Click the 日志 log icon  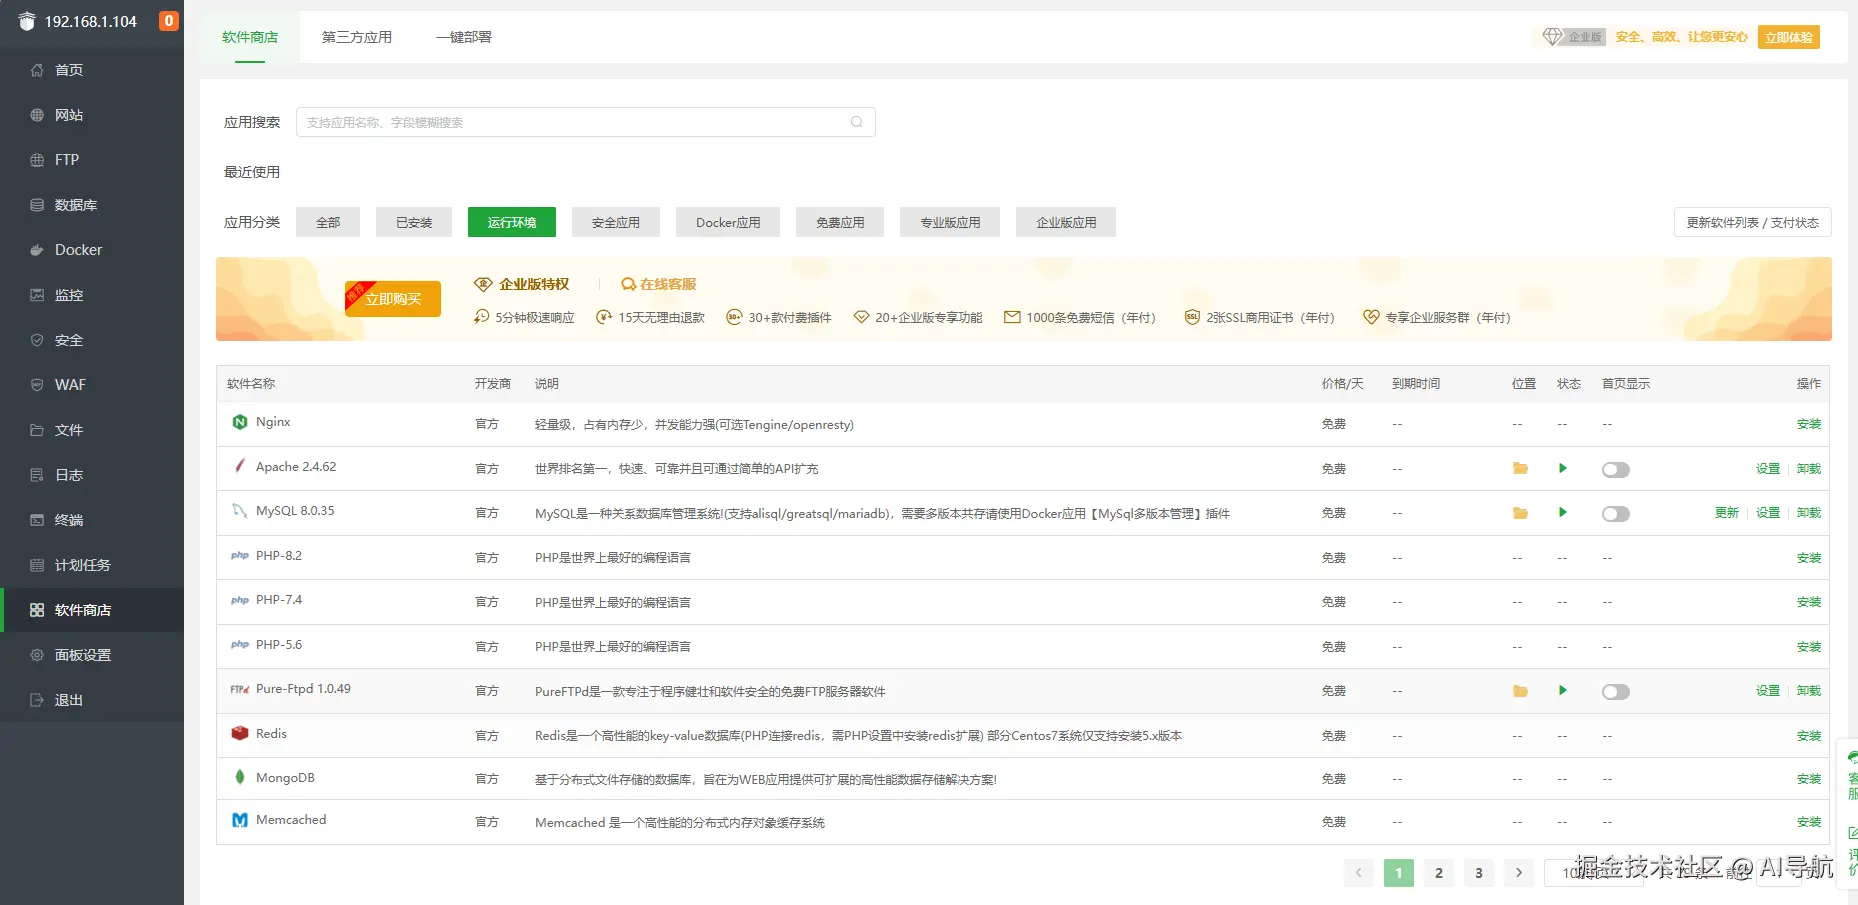37,475
